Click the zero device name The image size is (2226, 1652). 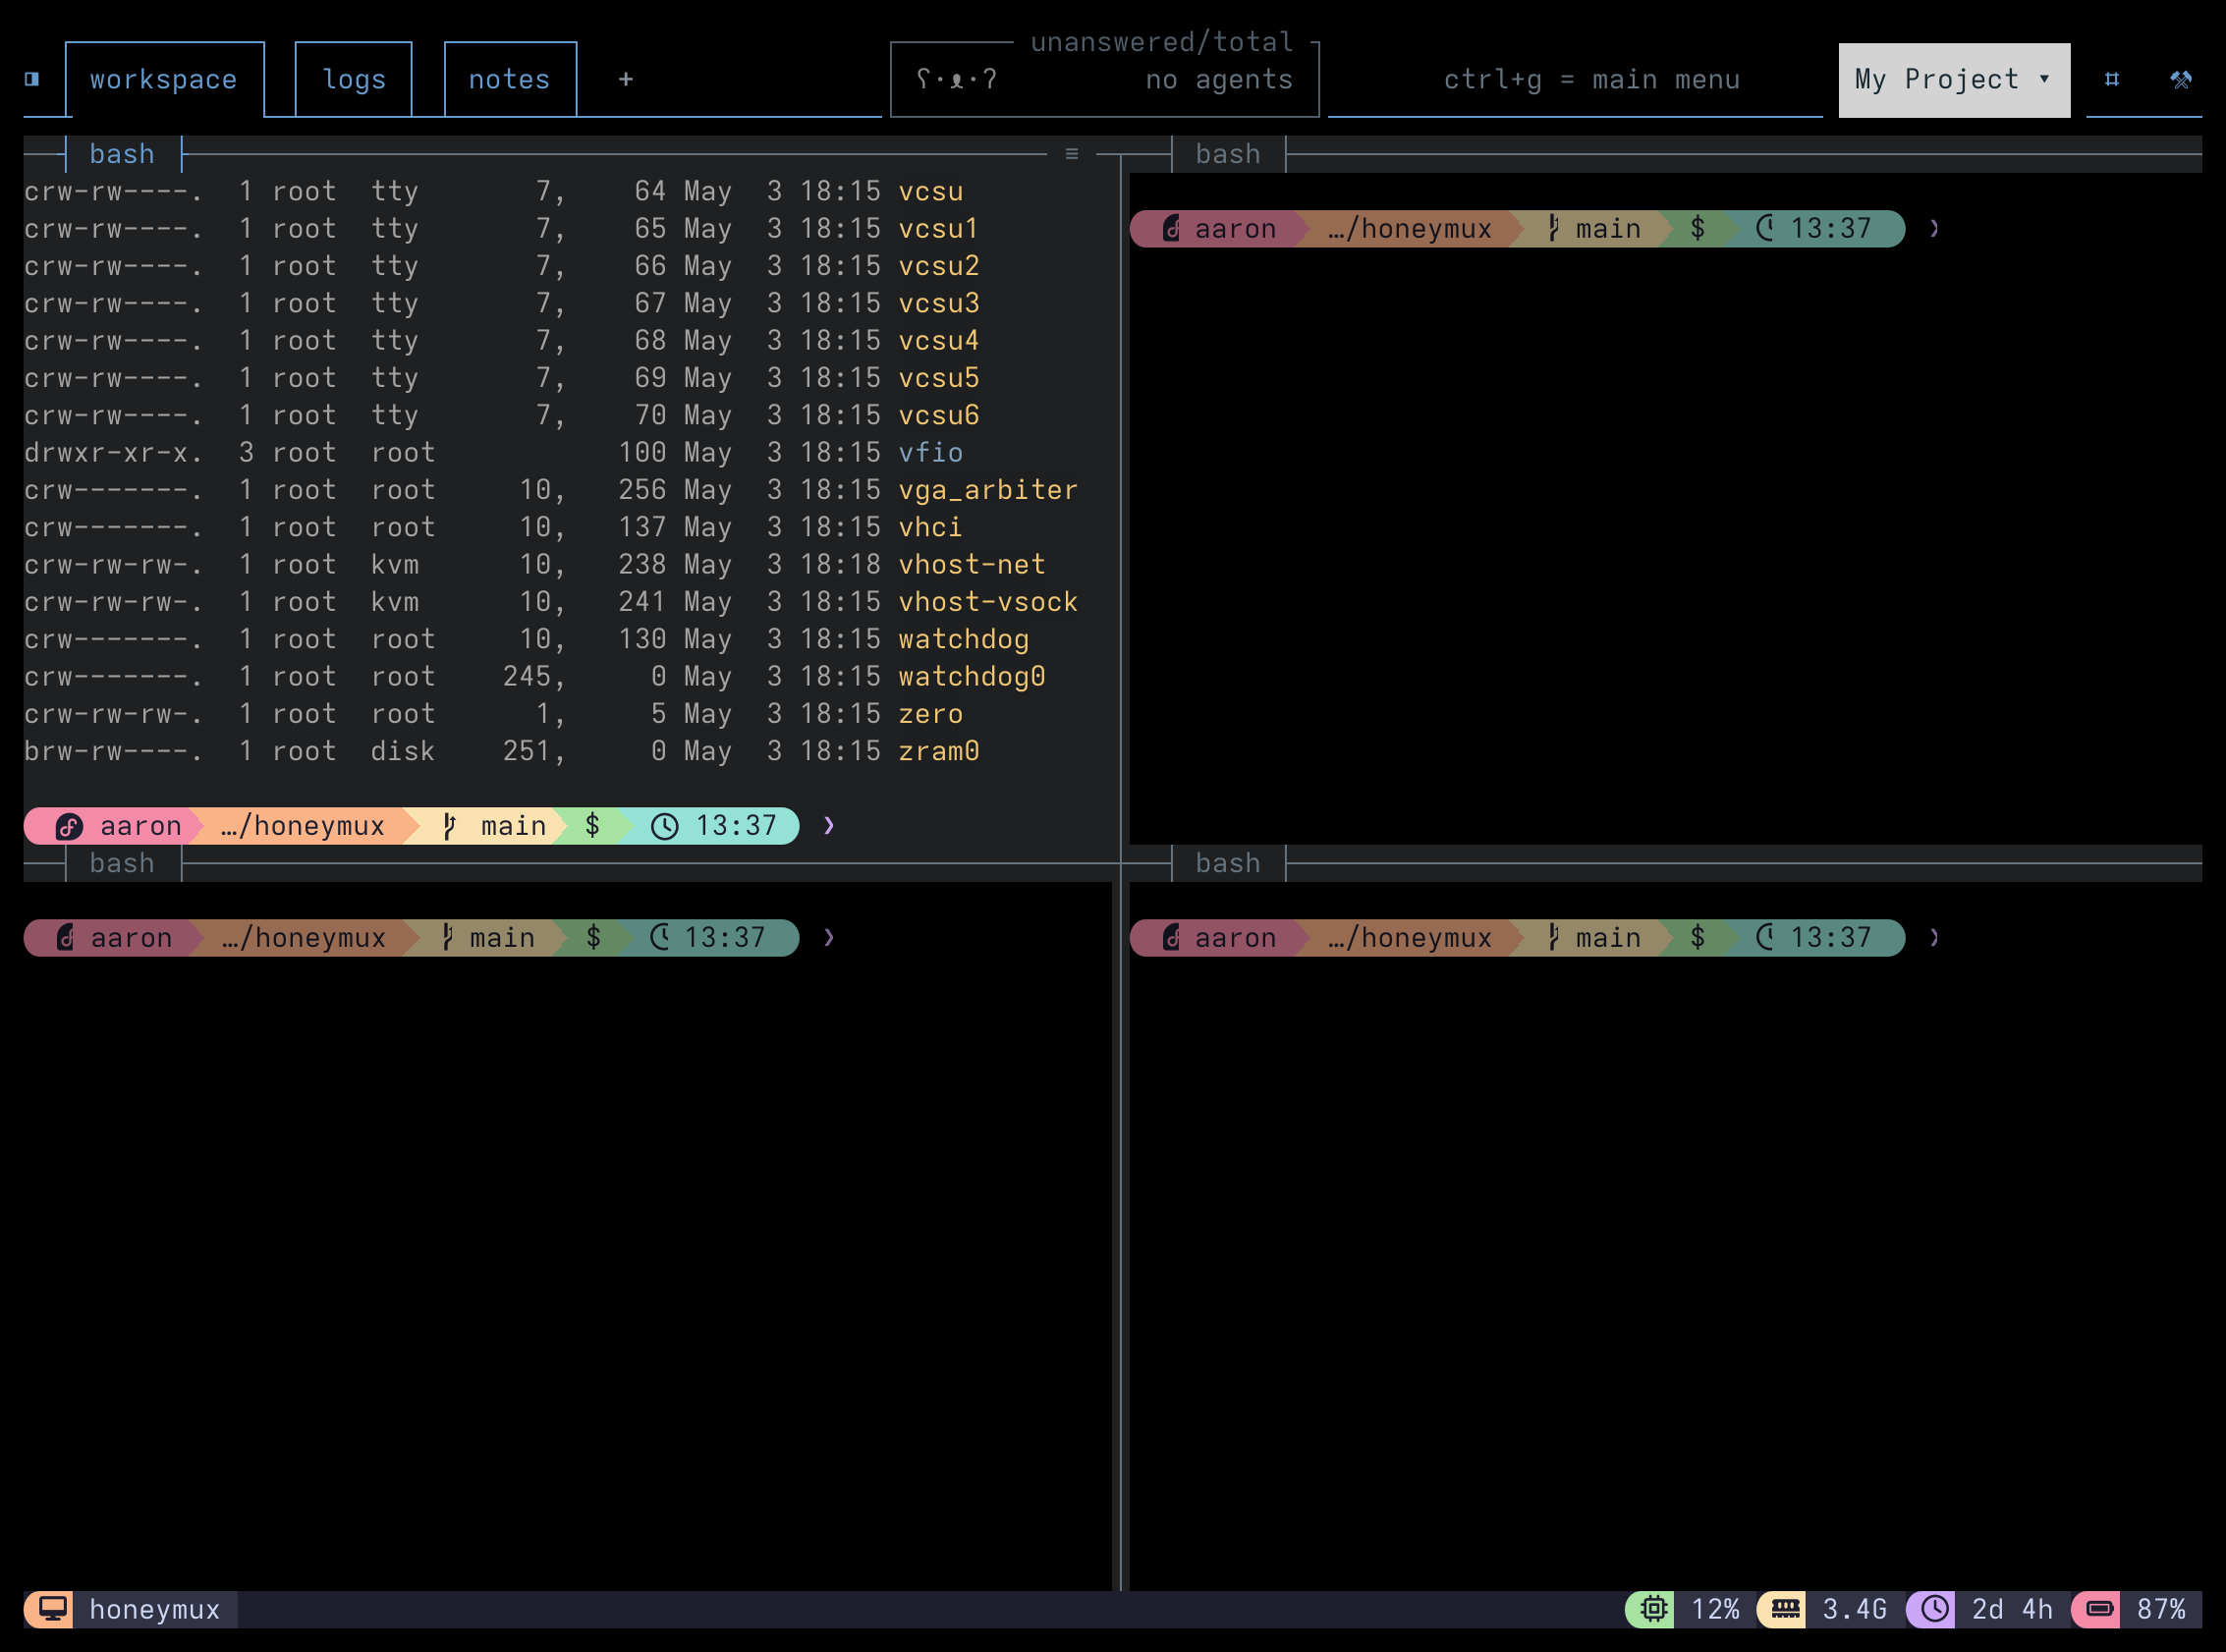point(931,714)
